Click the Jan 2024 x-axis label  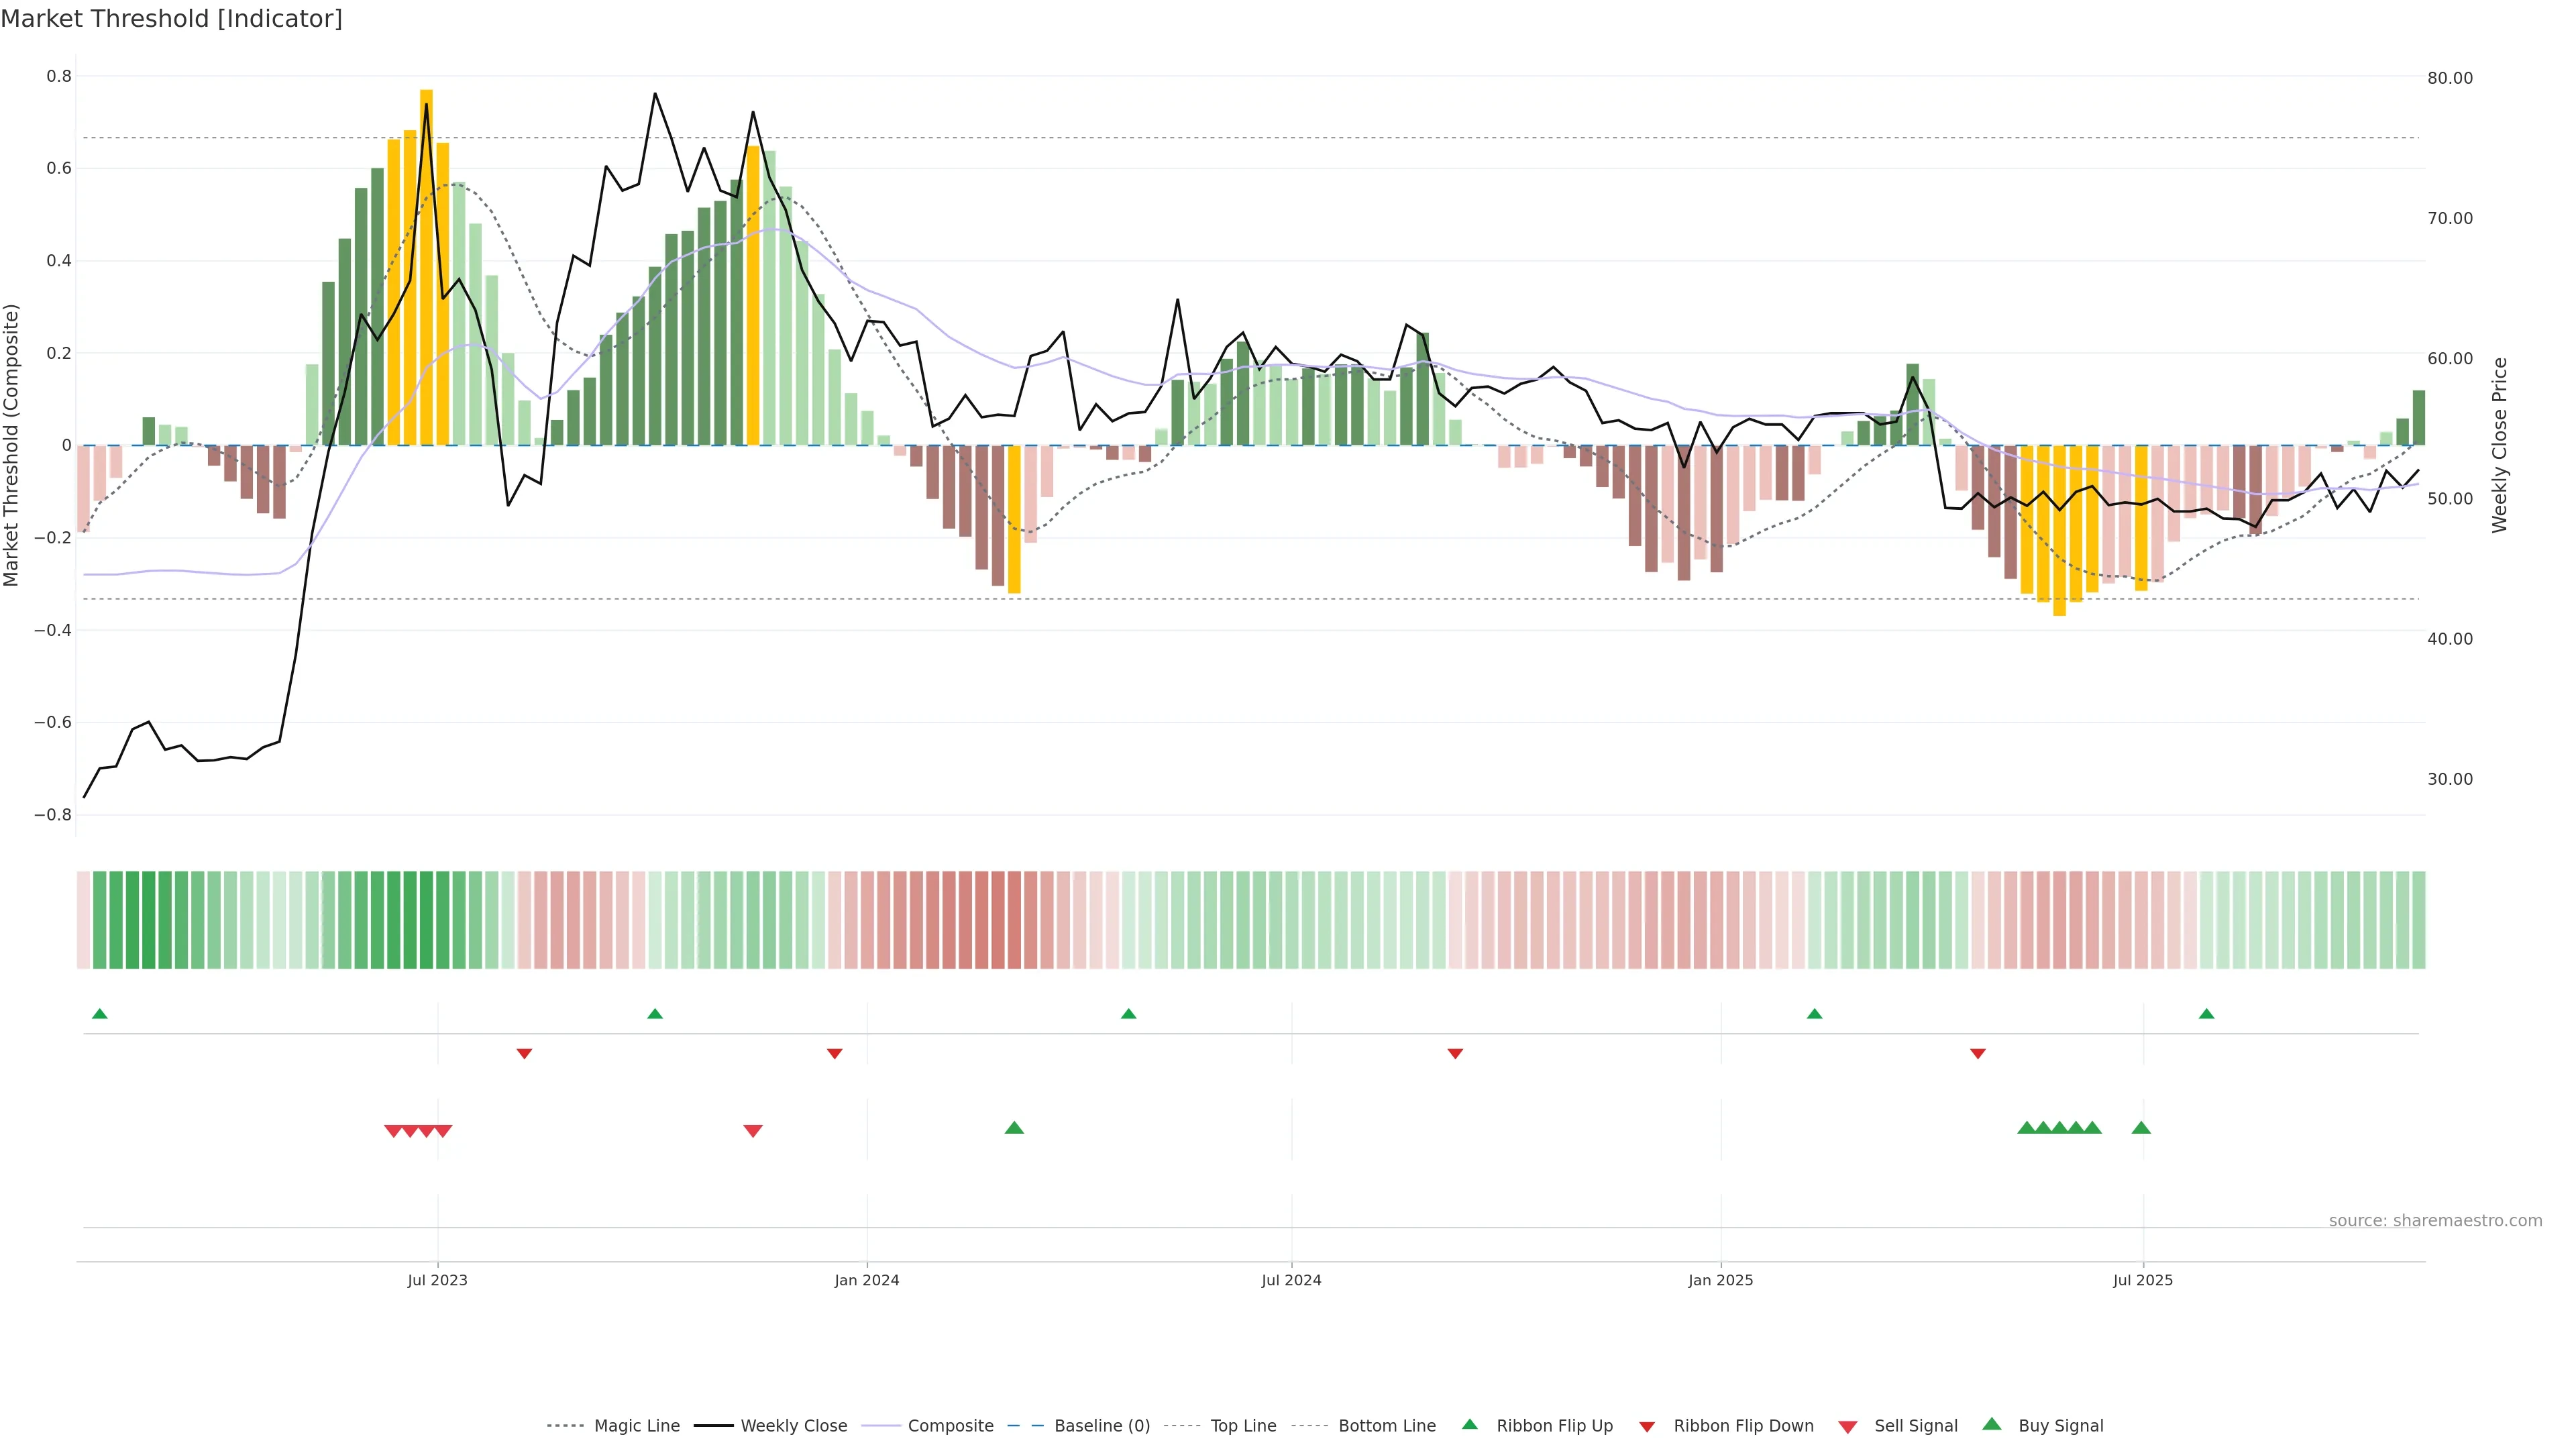[866, 1280]
